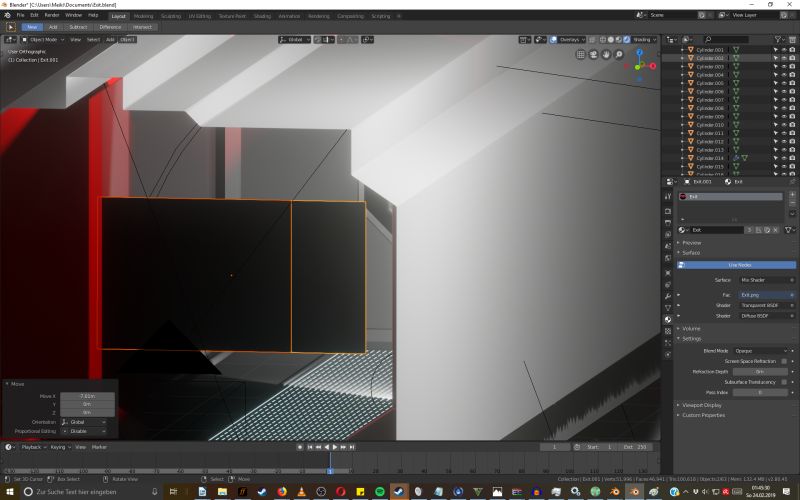Open the Object Data properties tab icon
This screenshot has width=800, height=500.
(x=668, y=308)
